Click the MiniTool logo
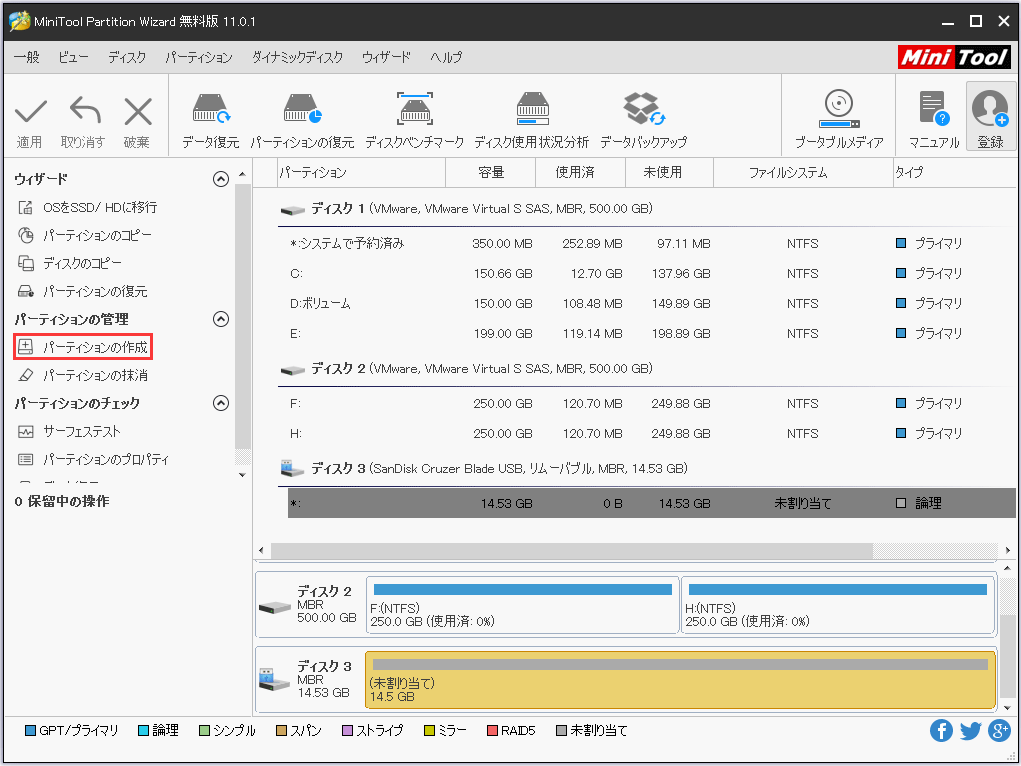The height and width of the screenshot is (766, 1021). pyautogui.click(x=954, y=57)
